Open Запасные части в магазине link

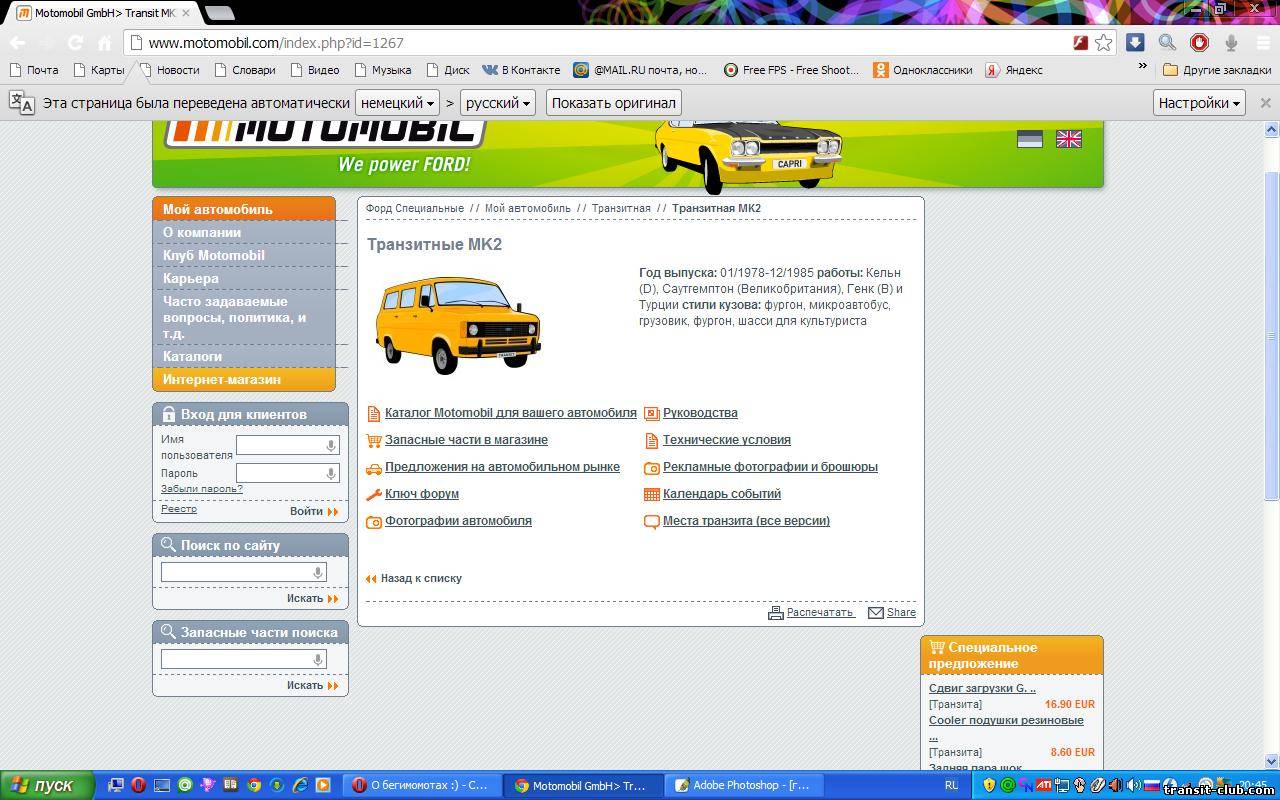[466, 440]
